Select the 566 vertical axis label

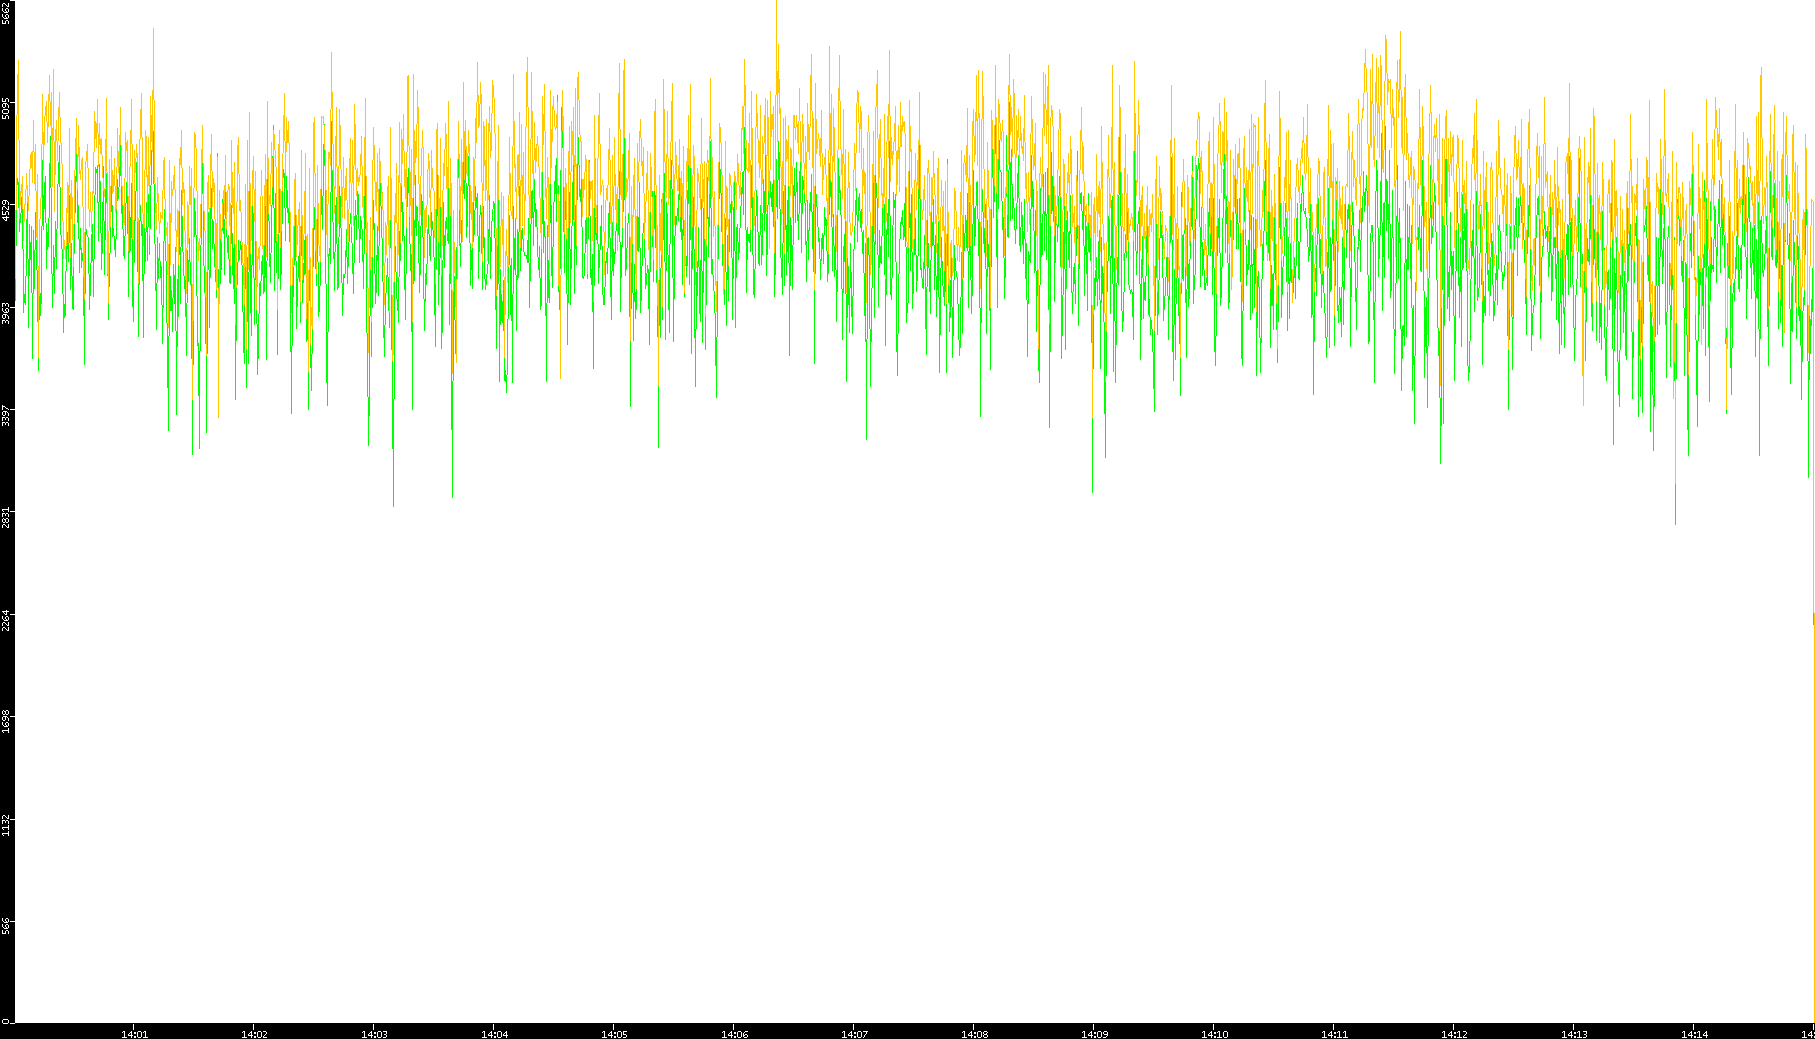tap(6, 926)
